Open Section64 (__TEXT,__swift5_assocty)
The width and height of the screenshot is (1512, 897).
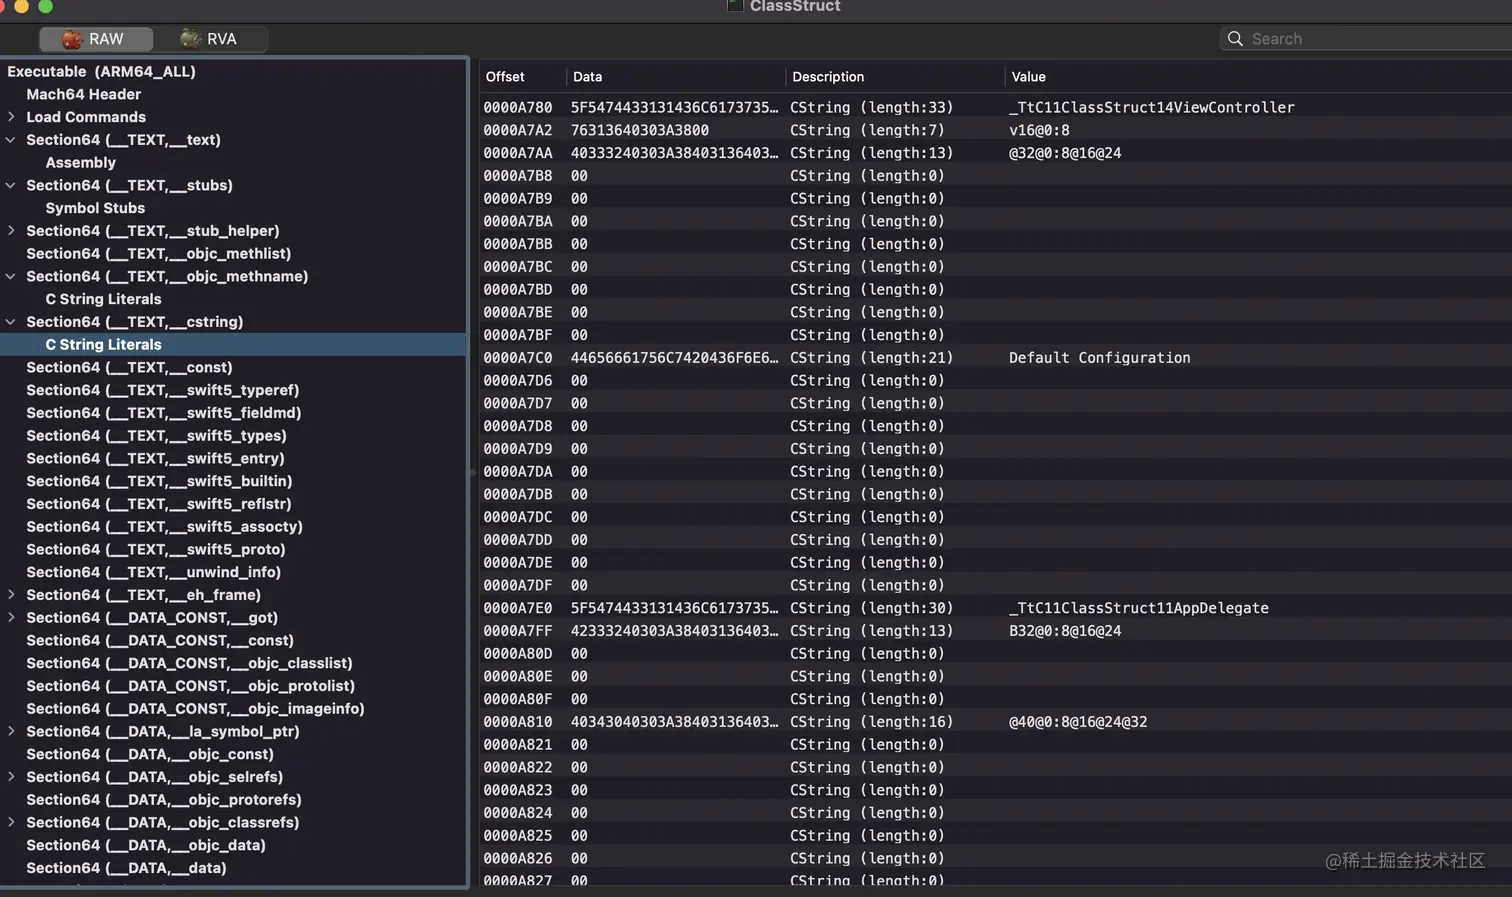(x=164, y=527)
